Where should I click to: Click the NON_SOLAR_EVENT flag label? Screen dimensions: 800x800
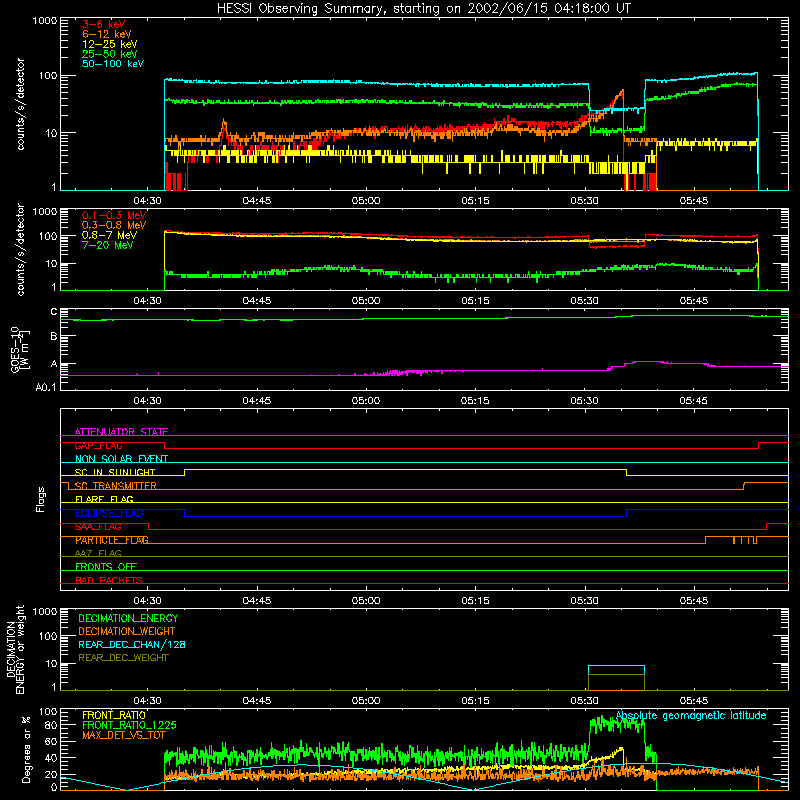[121, 459]
